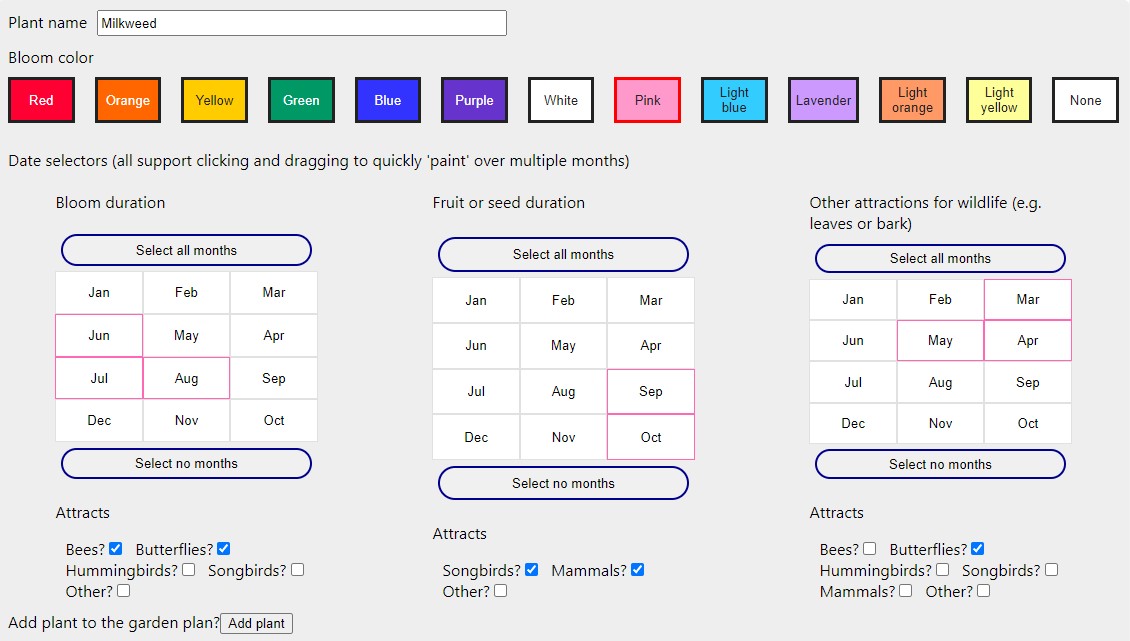Clear months under Fruit or seed duration

[x=563, y=483]
